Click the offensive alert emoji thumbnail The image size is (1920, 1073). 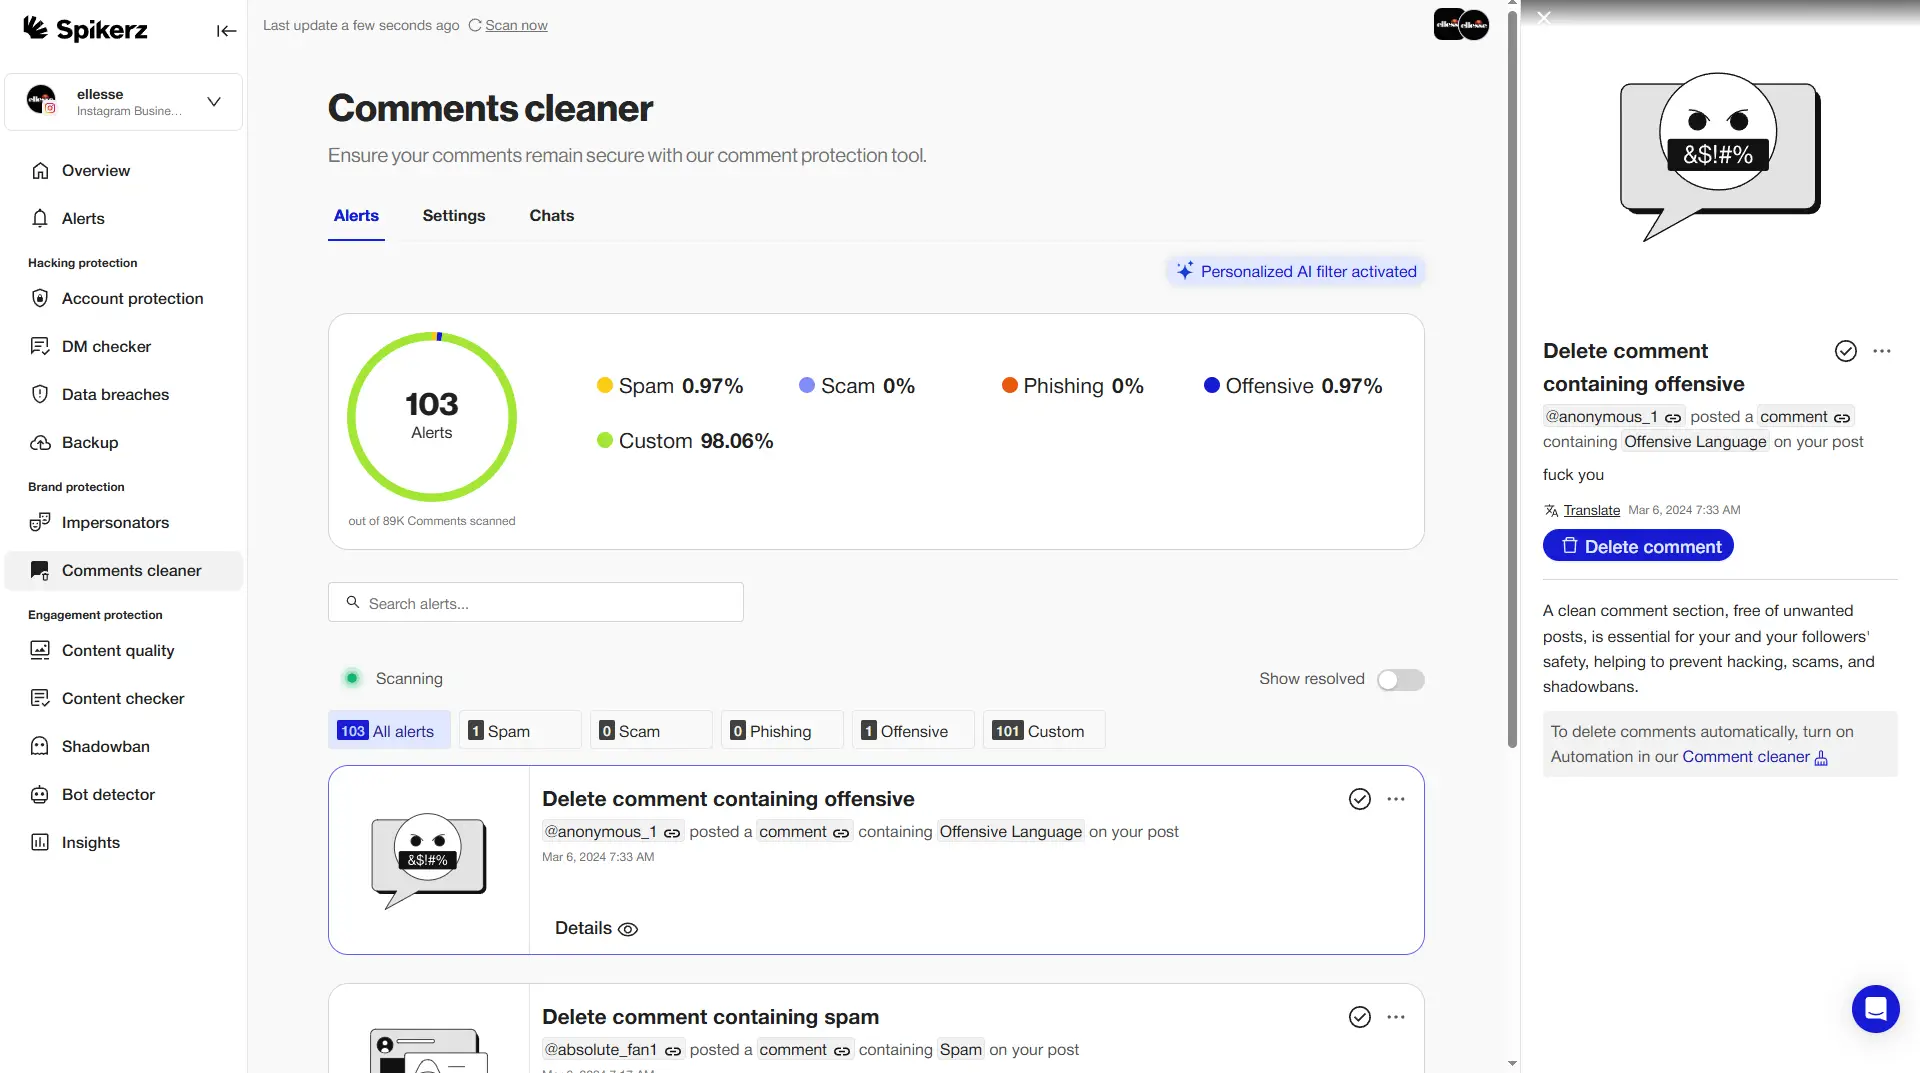pos(428,860)
